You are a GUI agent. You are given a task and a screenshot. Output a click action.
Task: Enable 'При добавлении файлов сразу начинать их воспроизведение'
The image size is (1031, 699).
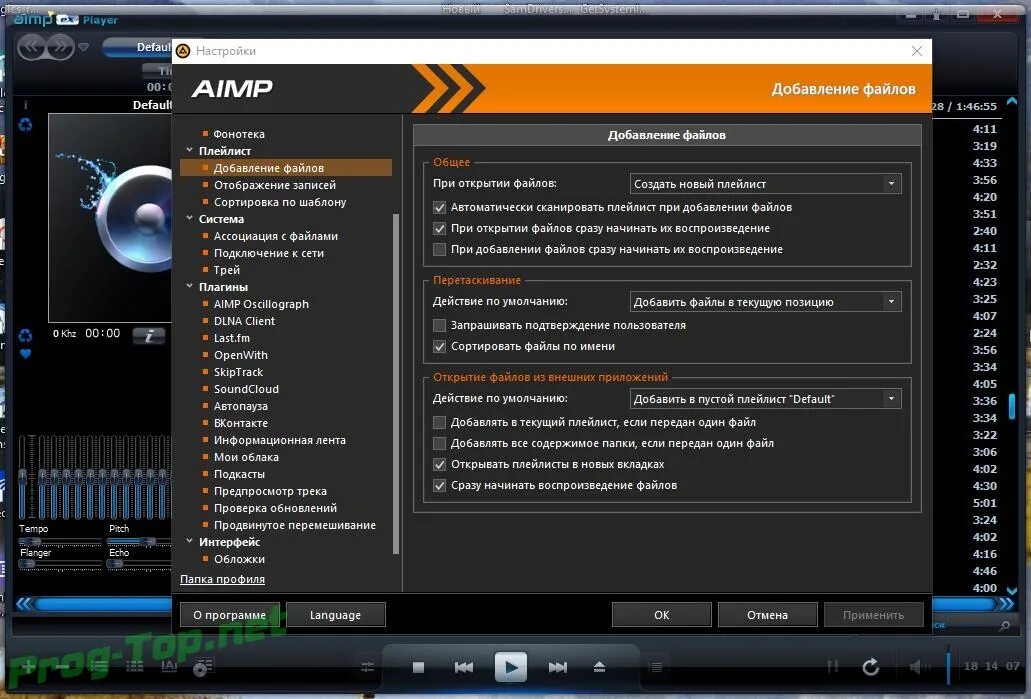pos(439,249)
